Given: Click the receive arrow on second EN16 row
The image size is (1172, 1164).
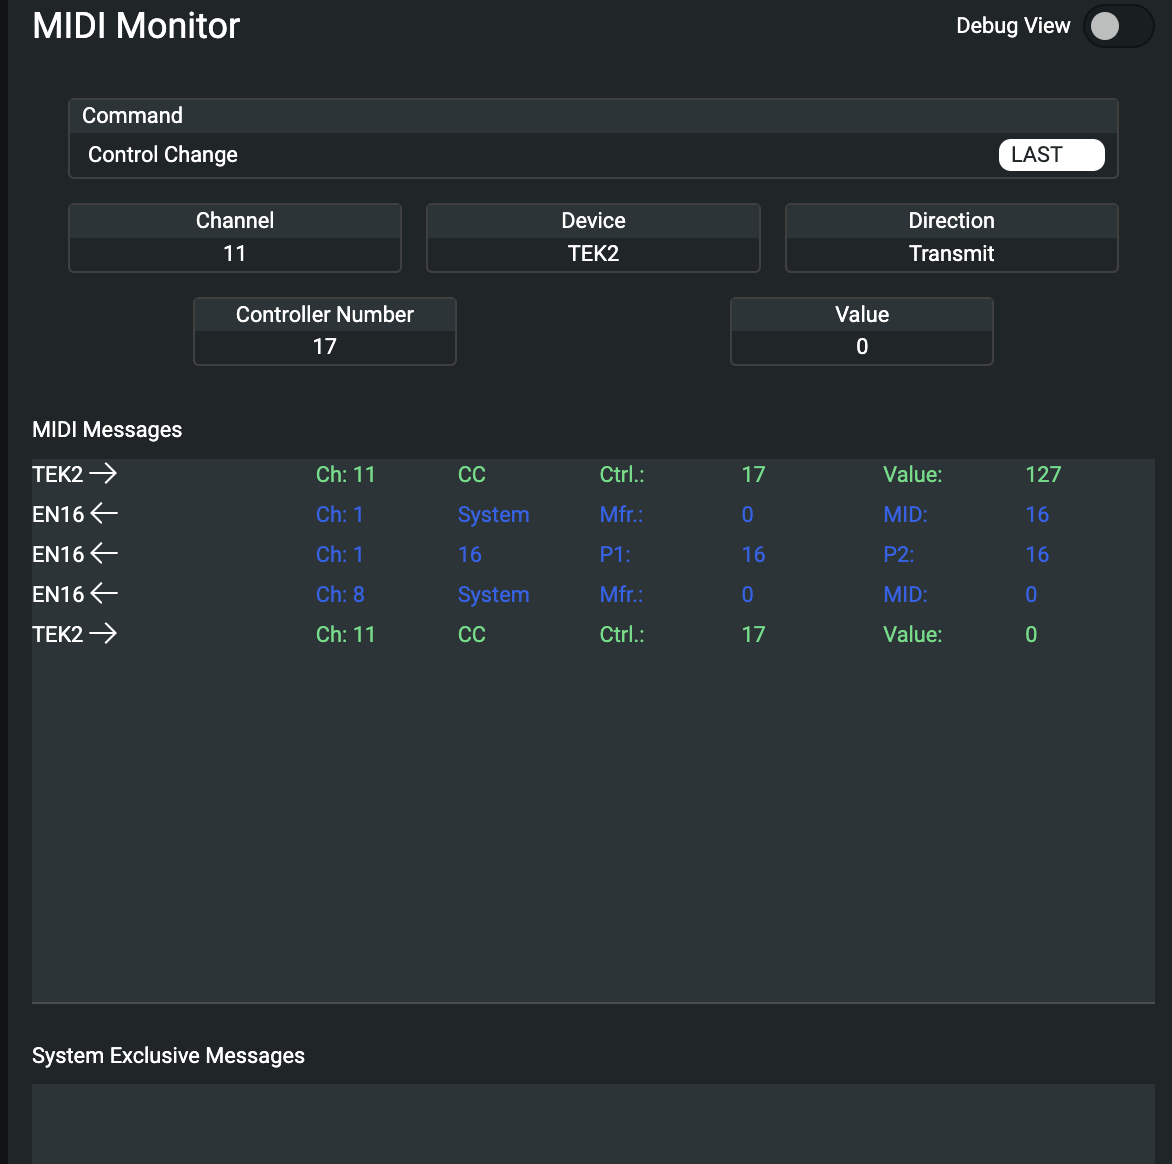Looking at the screenshot, I should tap(104, 554).
